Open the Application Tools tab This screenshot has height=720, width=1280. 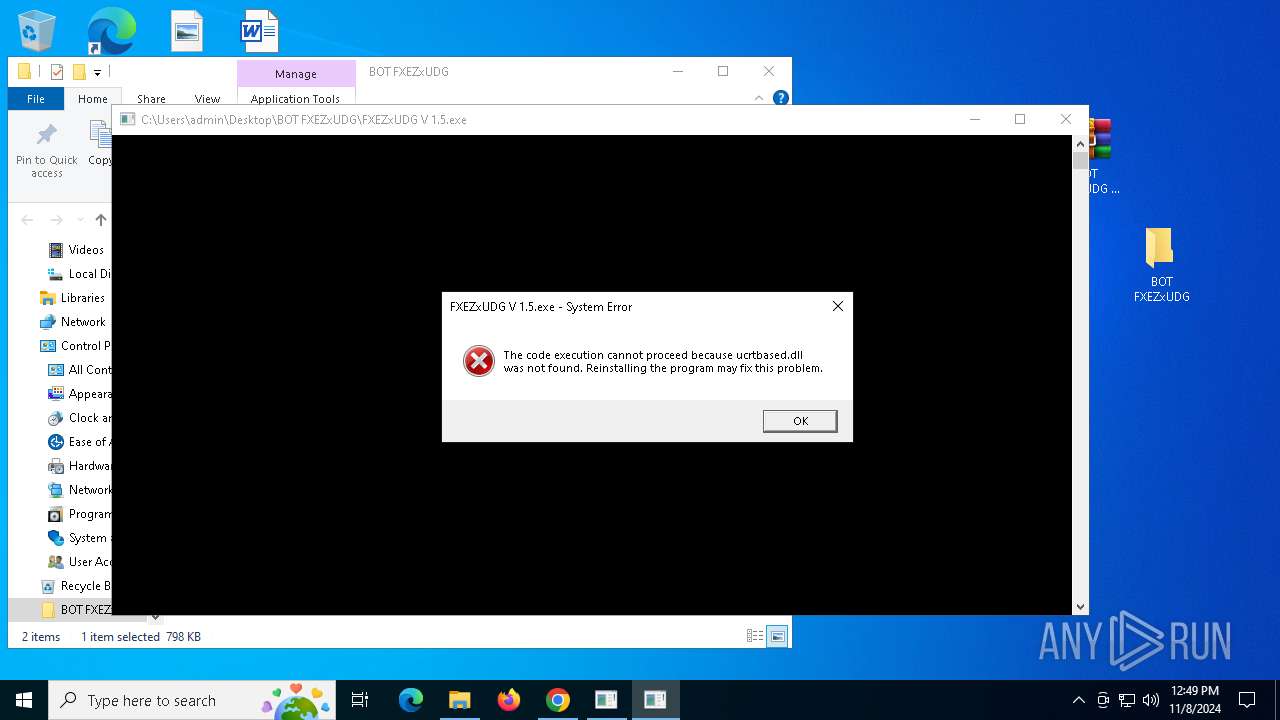click(295, 99)
